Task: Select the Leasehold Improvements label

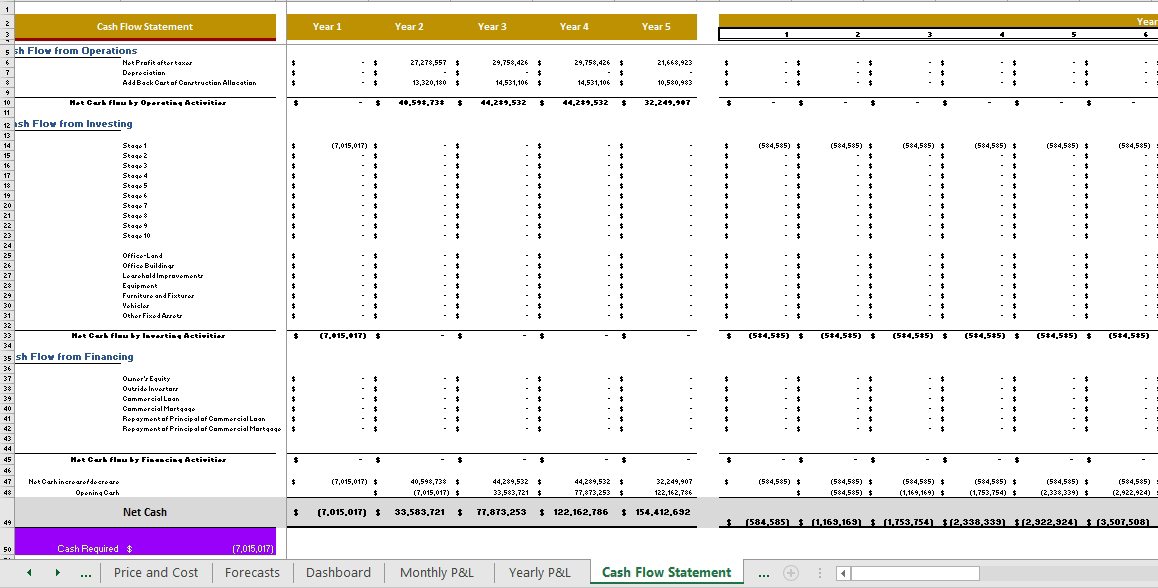Action: coord(162,276)
